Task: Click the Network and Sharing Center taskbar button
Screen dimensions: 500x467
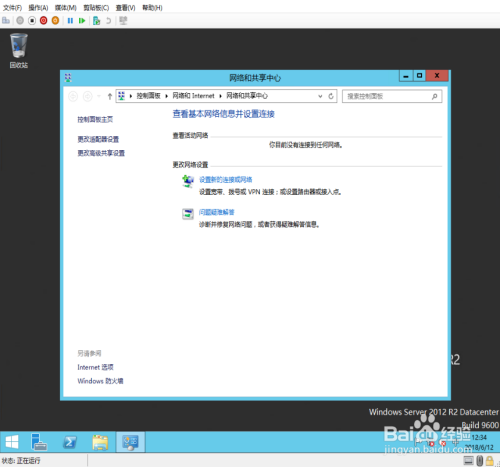Action: 130,442
